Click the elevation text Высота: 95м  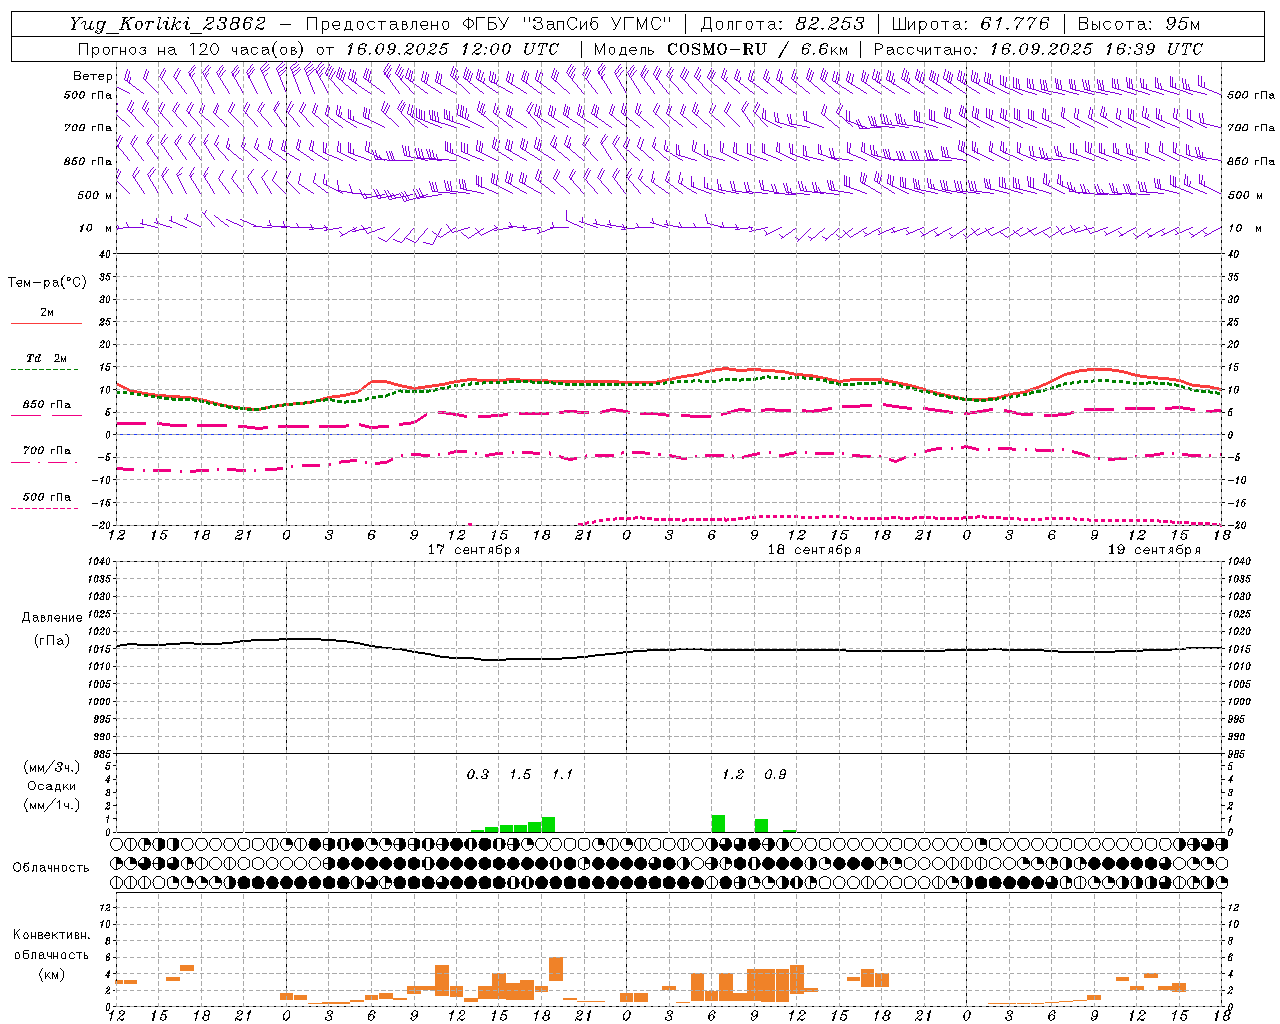tap(1139, 24)
